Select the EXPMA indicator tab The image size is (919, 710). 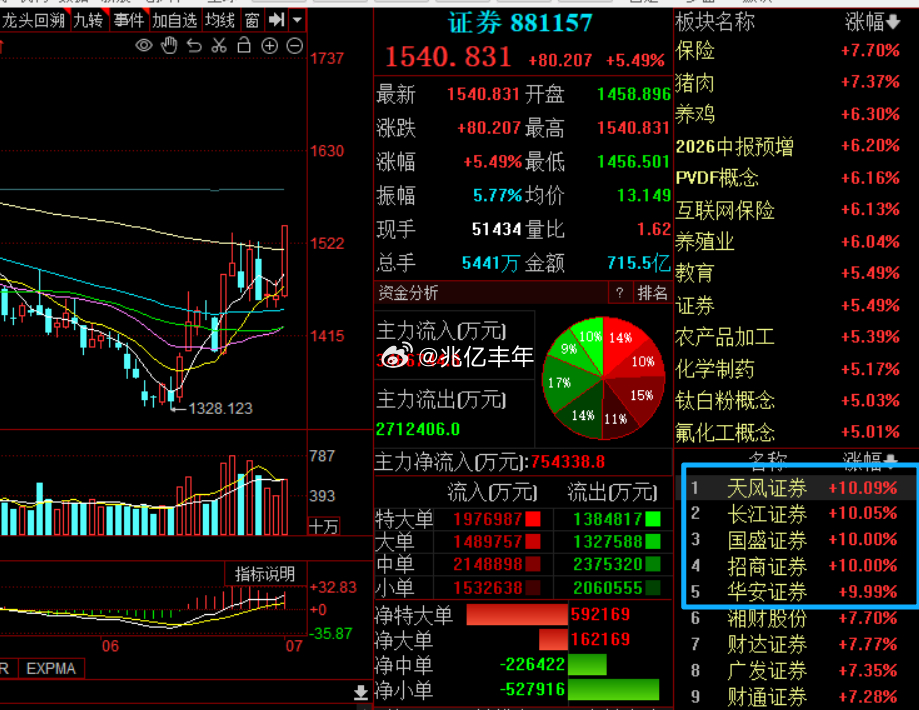[52, 669]
